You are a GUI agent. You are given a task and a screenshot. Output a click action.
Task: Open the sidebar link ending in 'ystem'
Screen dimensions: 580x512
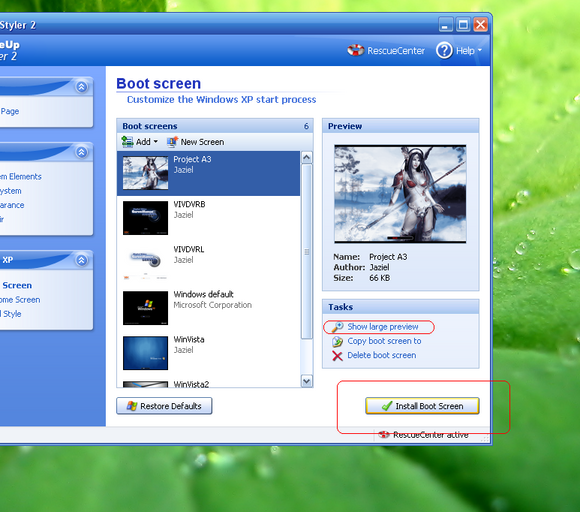pos(11,191)
